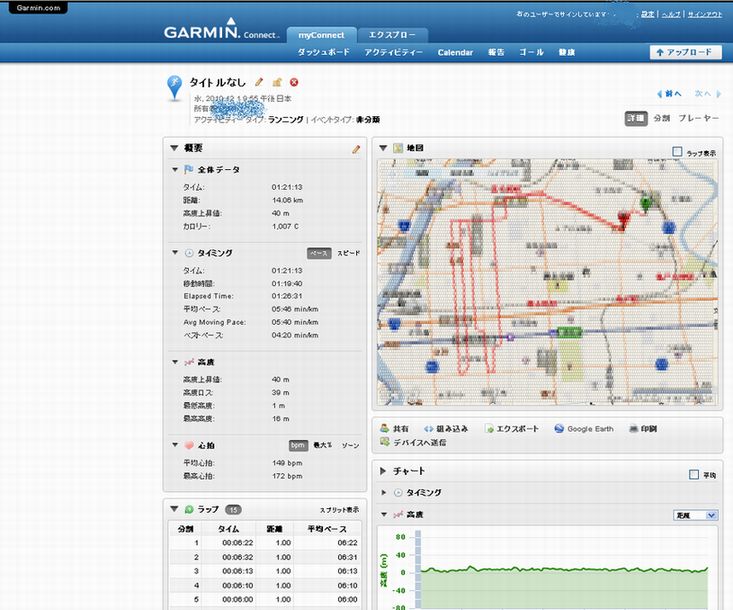Viewport: 733px width, 610px height.
Task: Collapse the 概要 panel
Action: [174, 148]
